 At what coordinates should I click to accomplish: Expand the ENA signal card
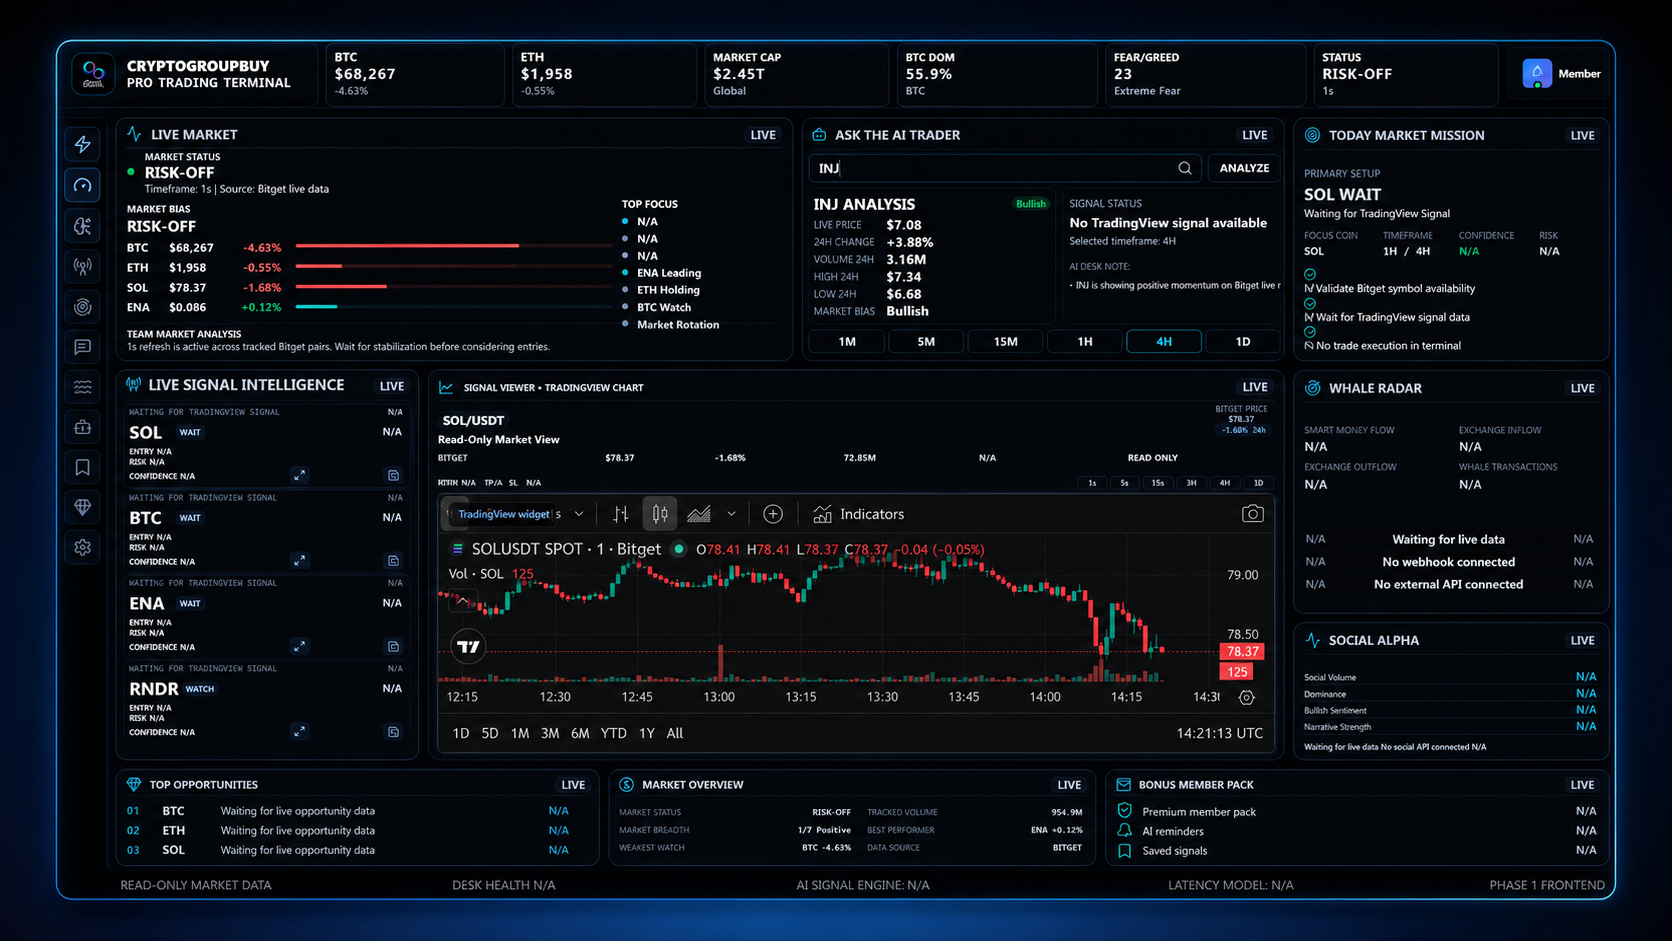point(299,646)
